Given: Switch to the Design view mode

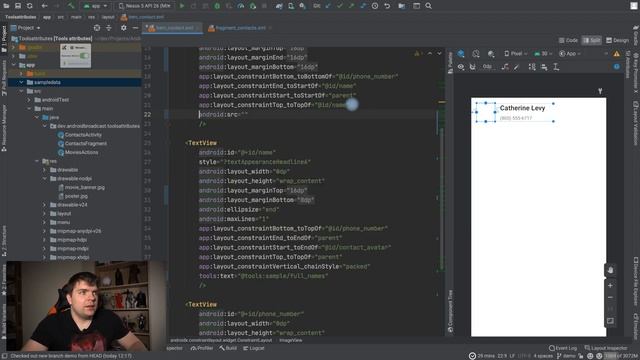Looking at the screenshot, I should [x=617, y=40].
